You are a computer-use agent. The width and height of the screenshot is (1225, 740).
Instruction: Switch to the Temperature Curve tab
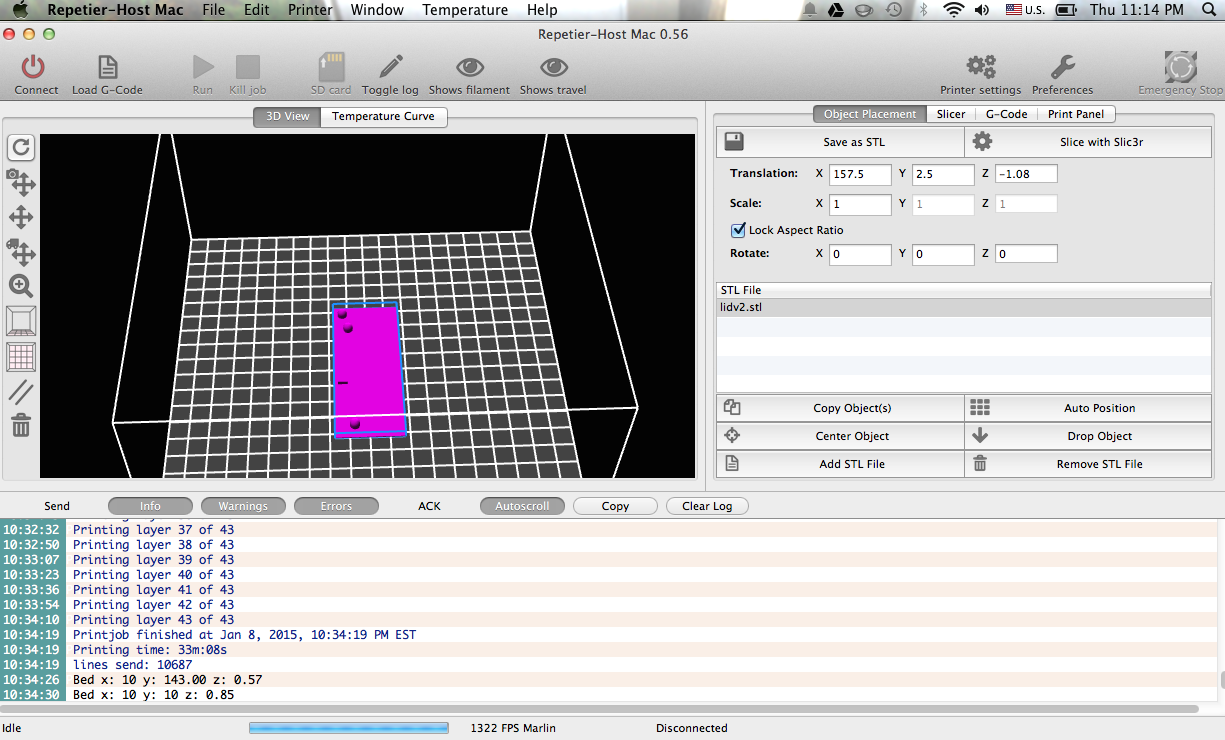coord(383,116)
